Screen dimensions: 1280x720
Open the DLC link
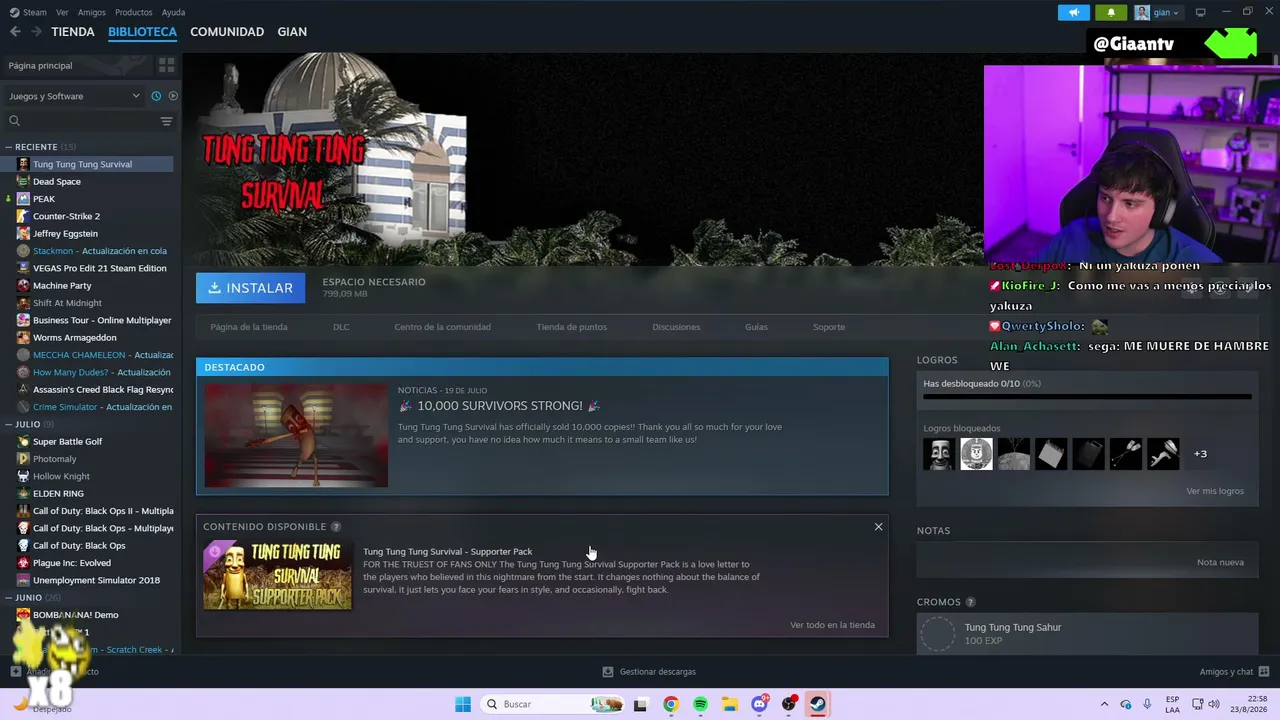coord(341,327)
